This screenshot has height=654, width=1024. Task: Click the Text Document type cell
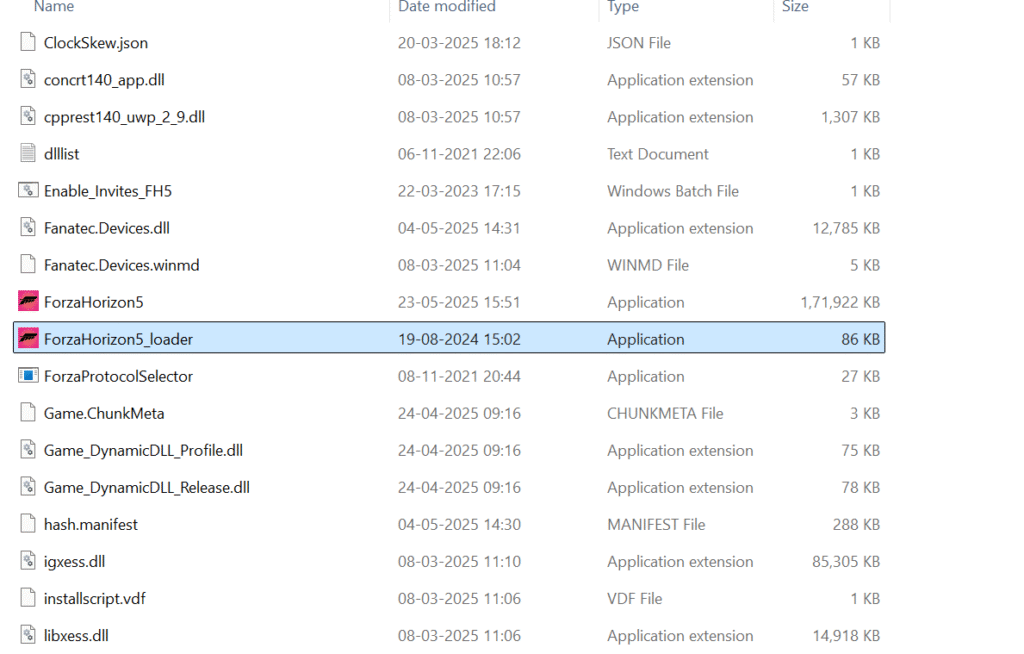658,154
